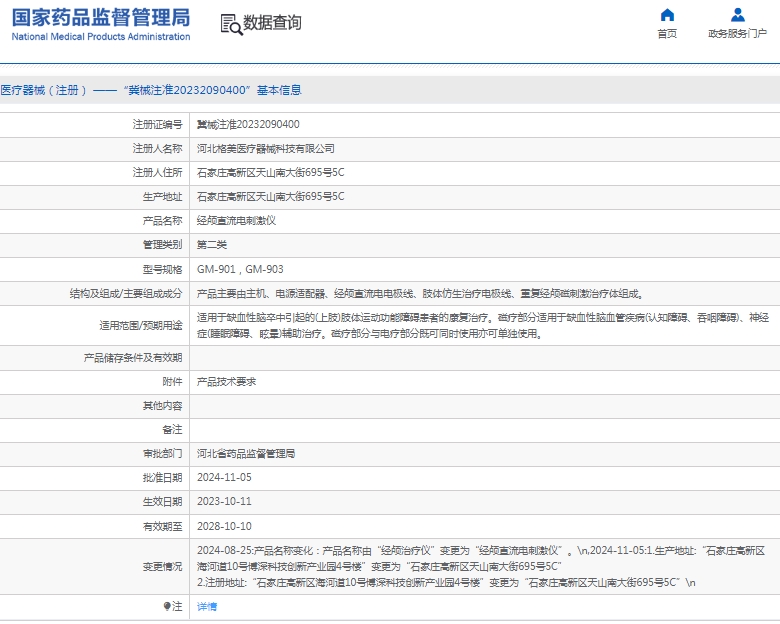Select model value GM-901，GM-903
The image size is (780, 624).
tap(240, 269)
